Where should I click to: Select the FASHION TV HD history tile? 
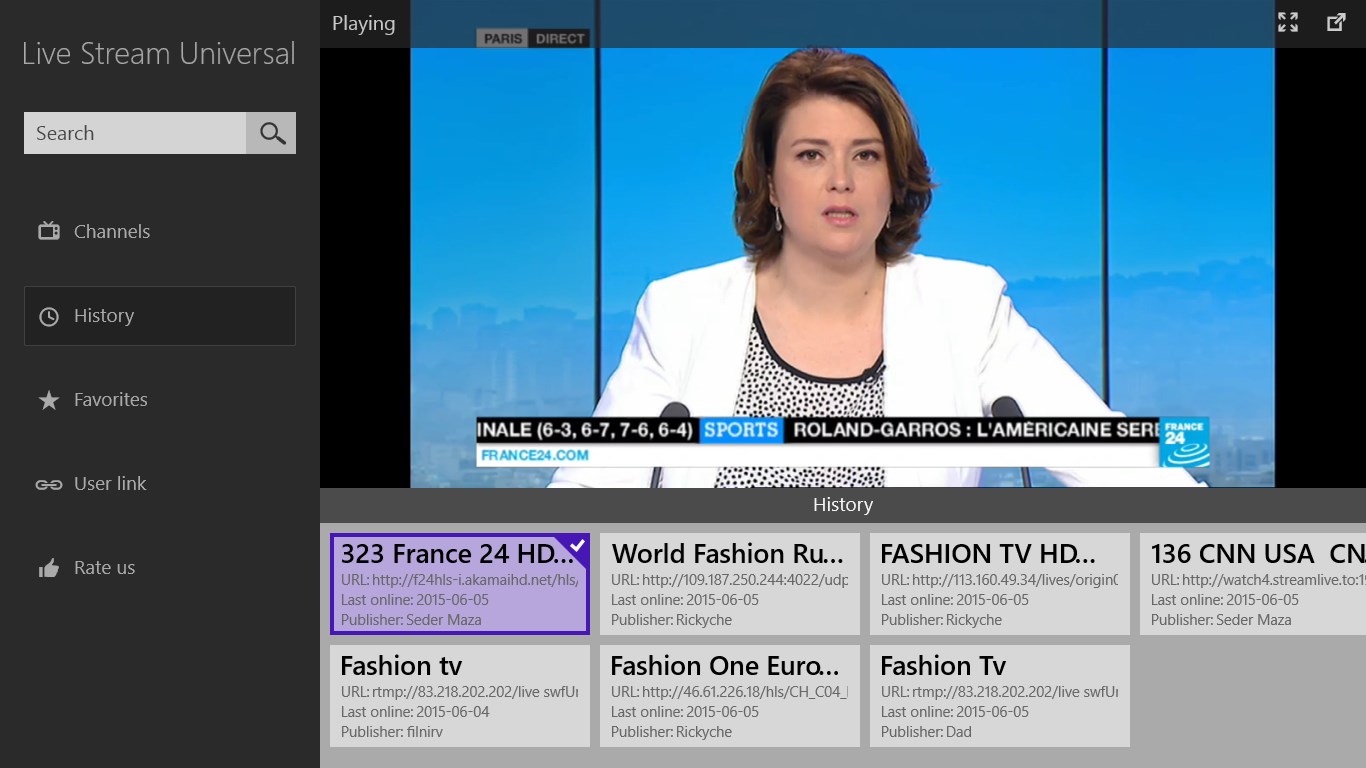(1000, 584)
